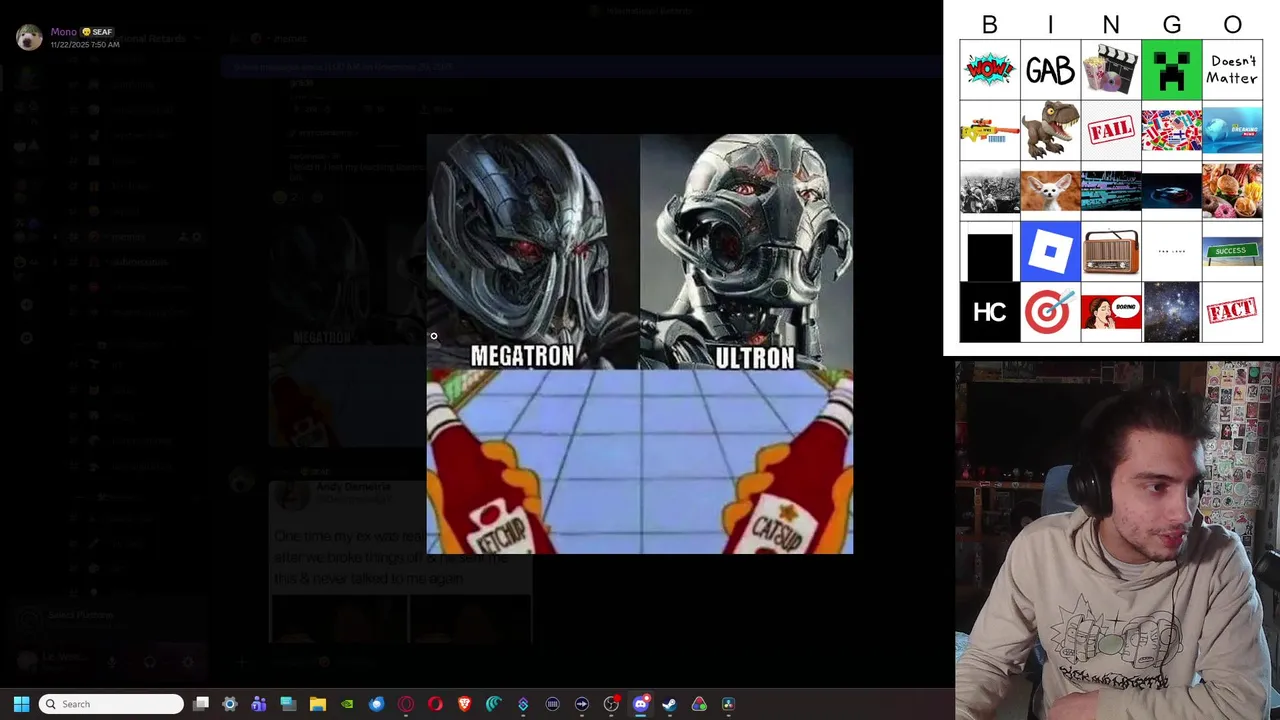This screenshot has height=720, width=1280.
Task: Select the target dart bingo square
Action: pyautogui.click(x=1050, y=312)
